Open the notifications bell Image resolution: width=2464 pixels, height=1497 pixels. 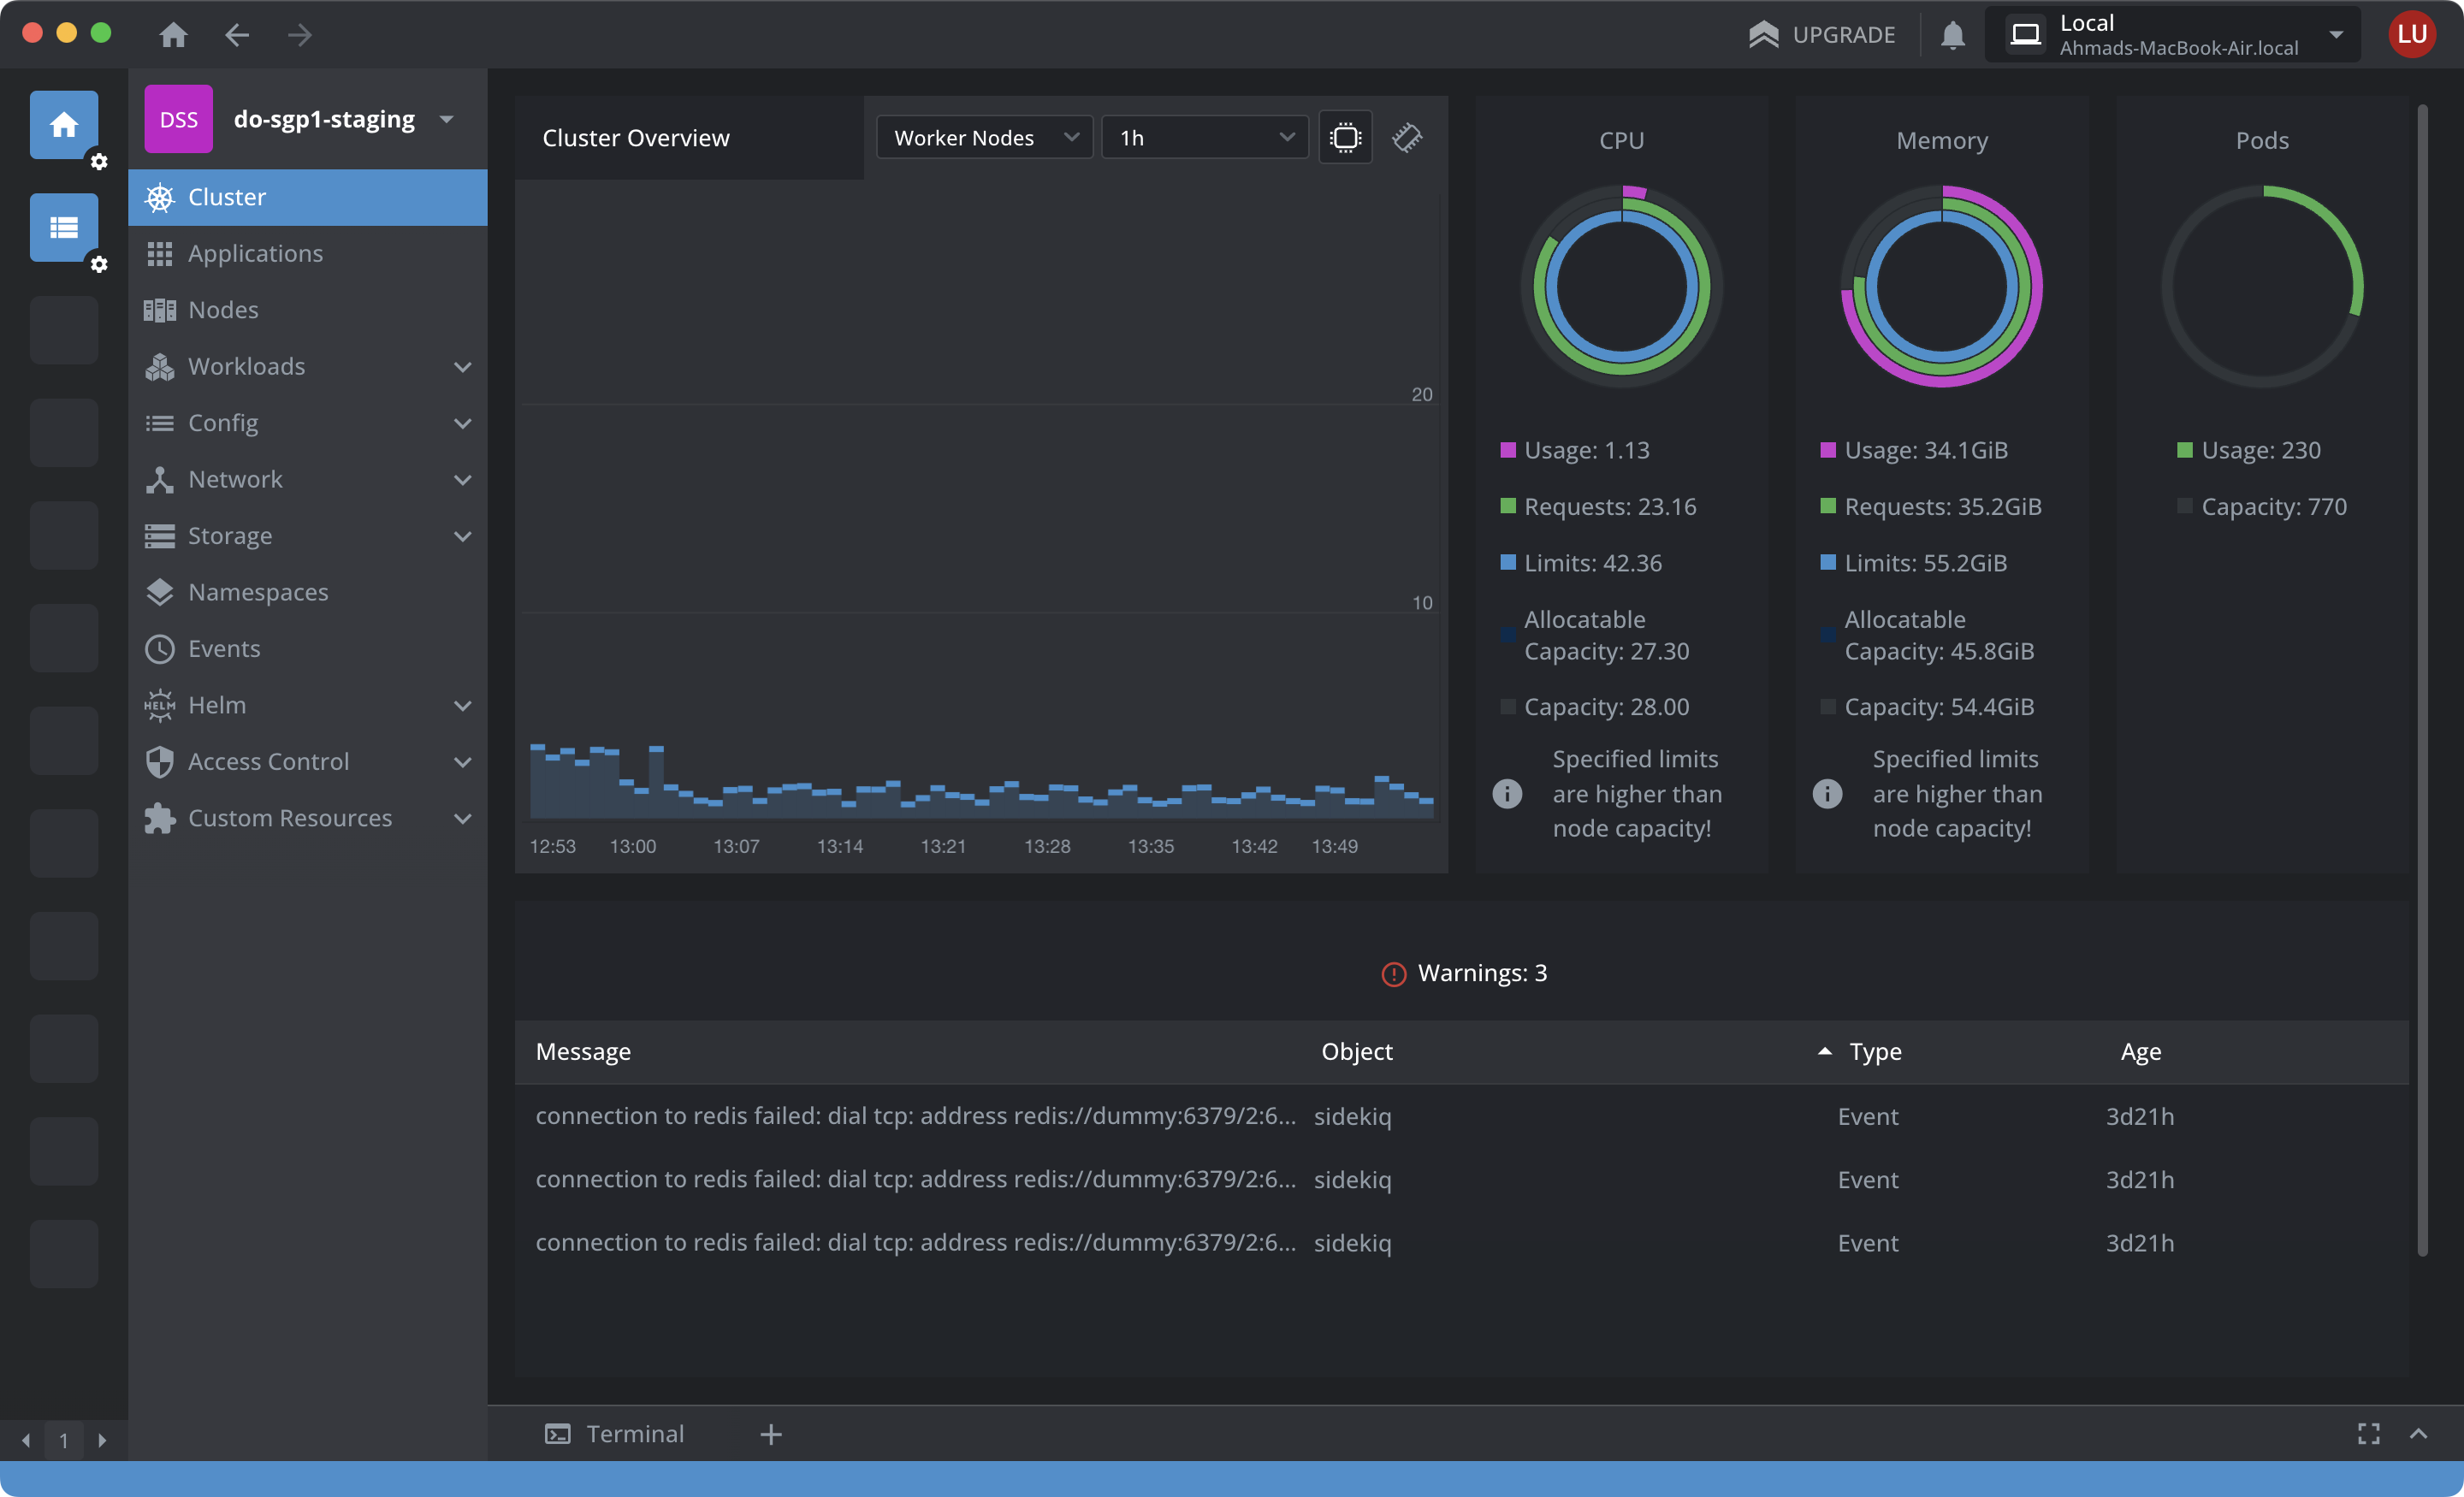click(x=1952, y=35)
